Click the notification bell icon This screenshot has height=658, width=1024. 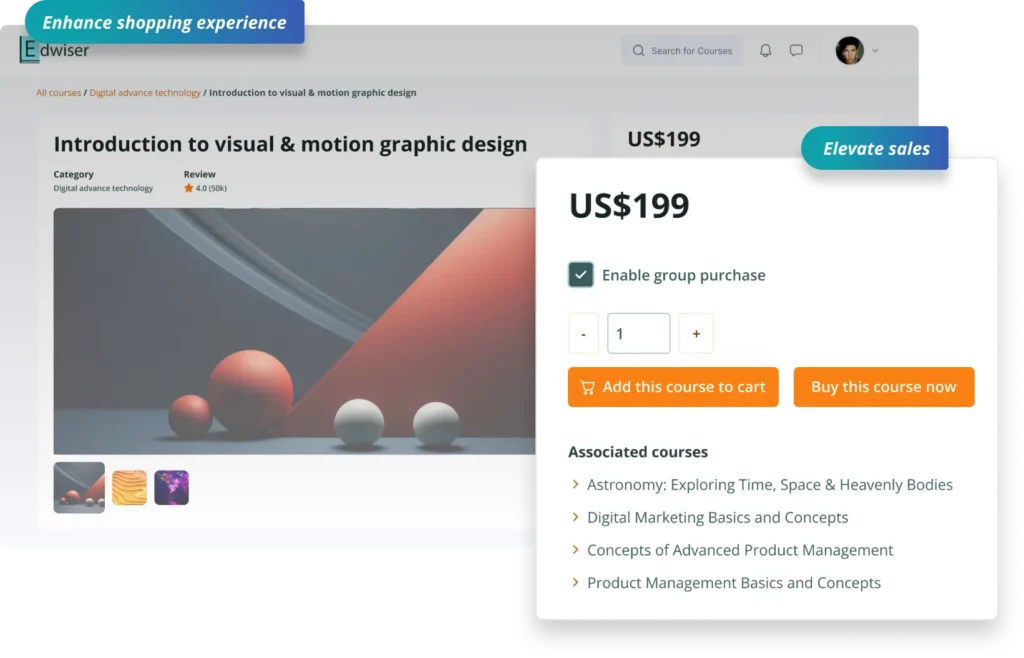765,50
